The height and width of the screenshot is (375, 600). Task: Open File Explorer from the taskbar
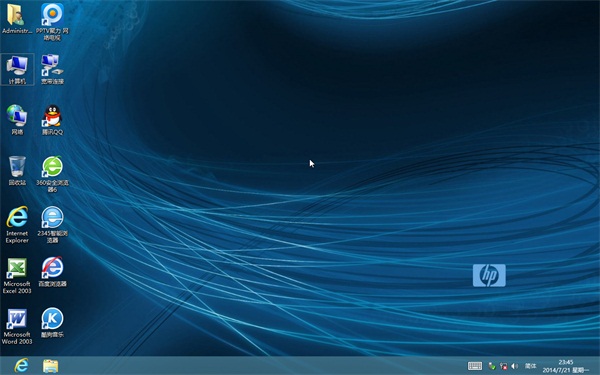(51, 366)
